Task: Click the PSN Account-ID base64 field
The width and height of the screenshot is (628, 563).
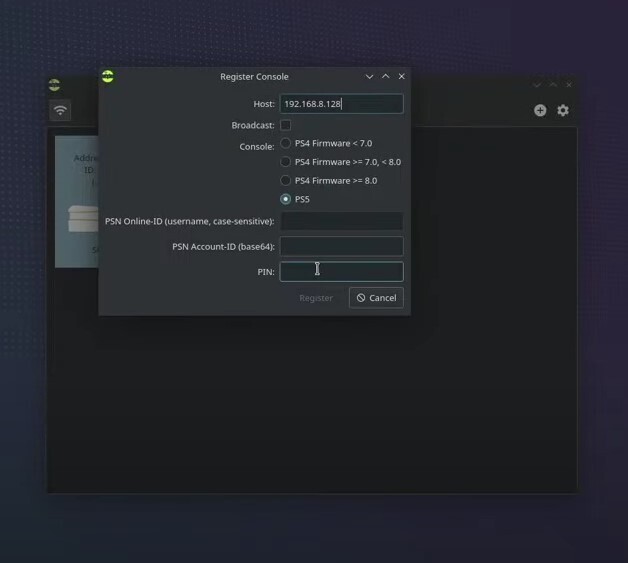Action: tap(341, 246)
